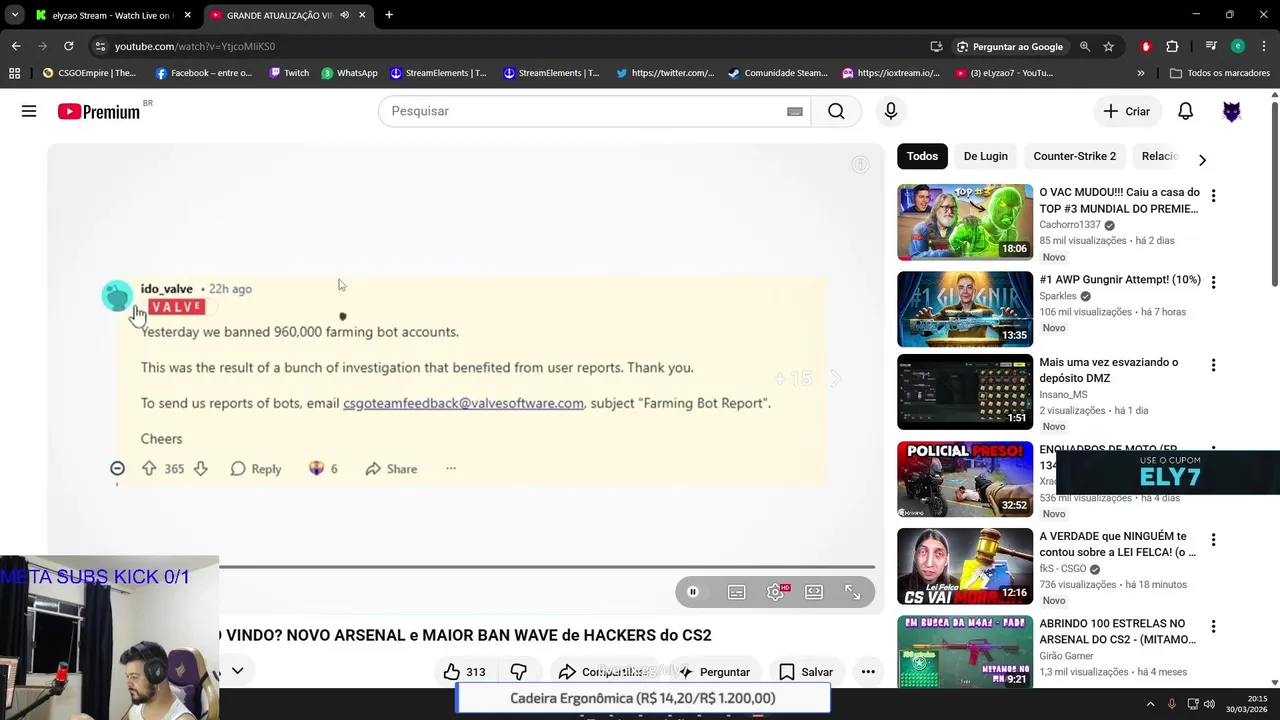The width and height of the screenshot is (1280, 720).
Task: Open Chrome tab search dropdown
Action: [14, 15]
